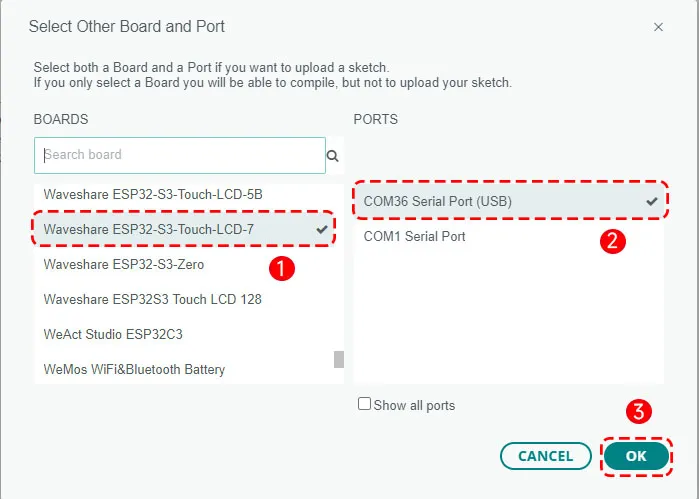Choose Waveshare ESP32-S3-Touch-LCD-7 board
This screenshot has width=699, height=499.
coord(150,230)
